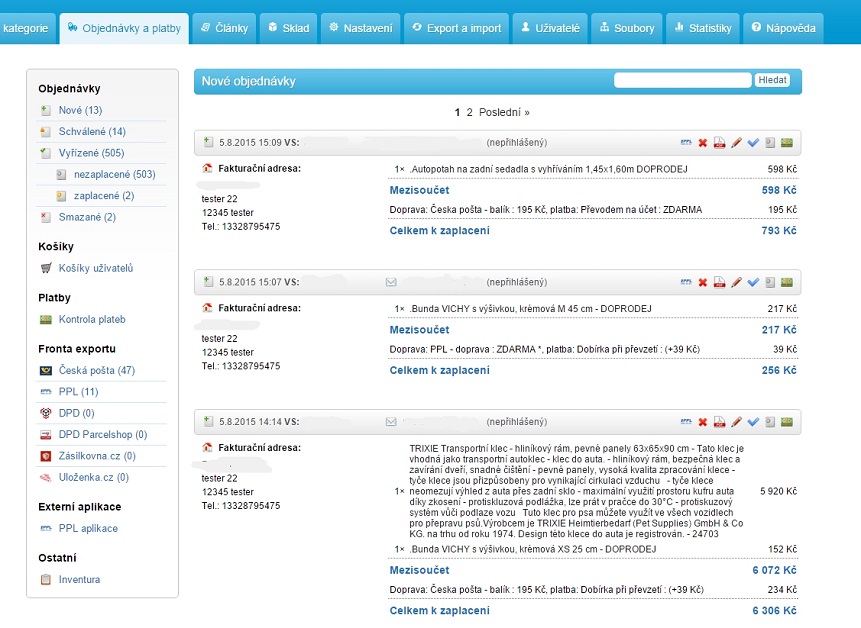
Task: Delete the 14:14 order with red X
Action: [x=703, y=422]
